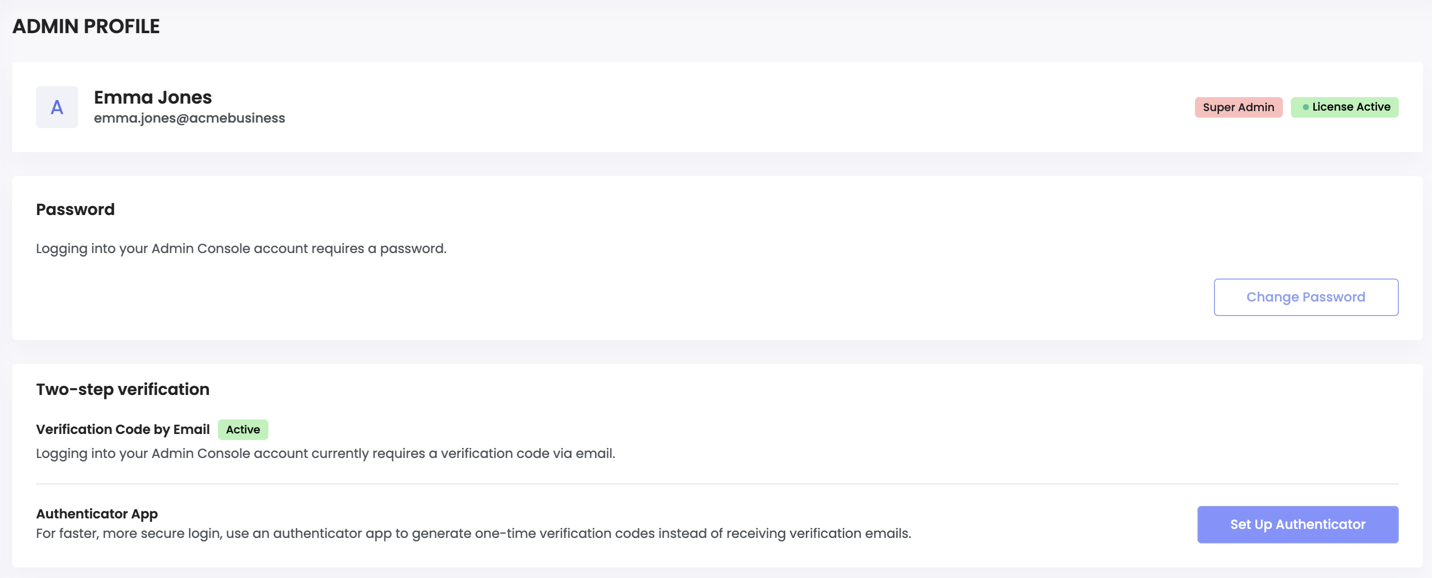The image size is (1433, 578).
Task: Click the Change Password button
Action: tap(1306, 297)
